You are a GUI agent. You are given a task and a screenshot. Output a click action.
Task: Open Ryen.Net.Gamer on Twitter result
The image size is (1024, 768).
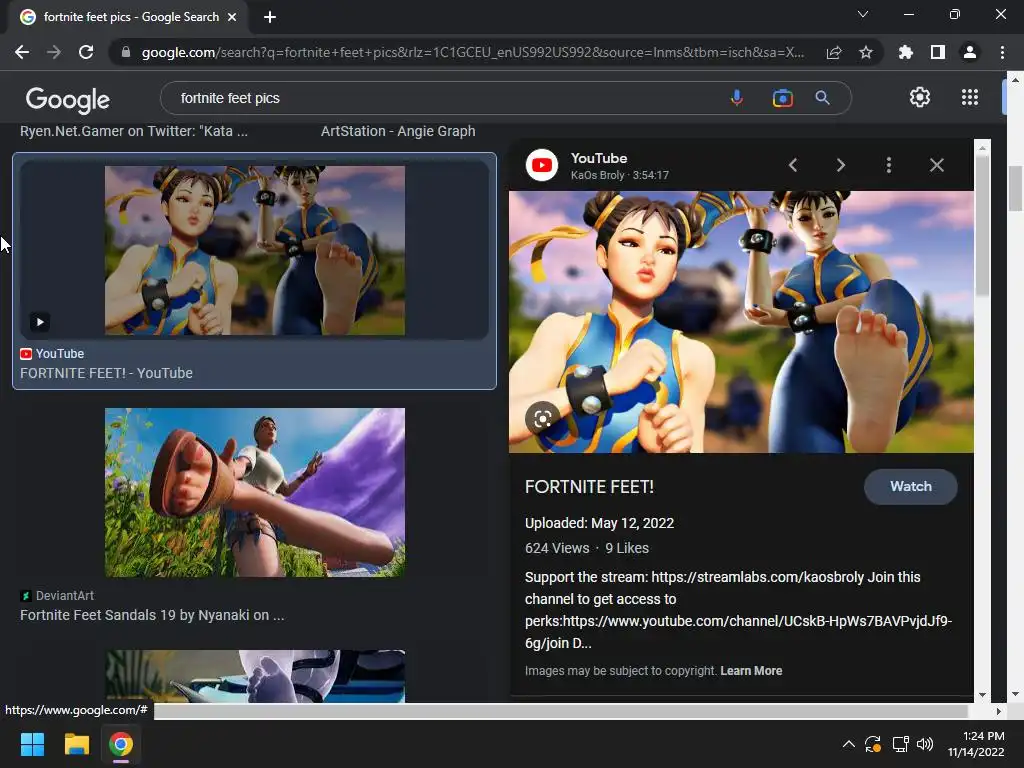point(134,131)
